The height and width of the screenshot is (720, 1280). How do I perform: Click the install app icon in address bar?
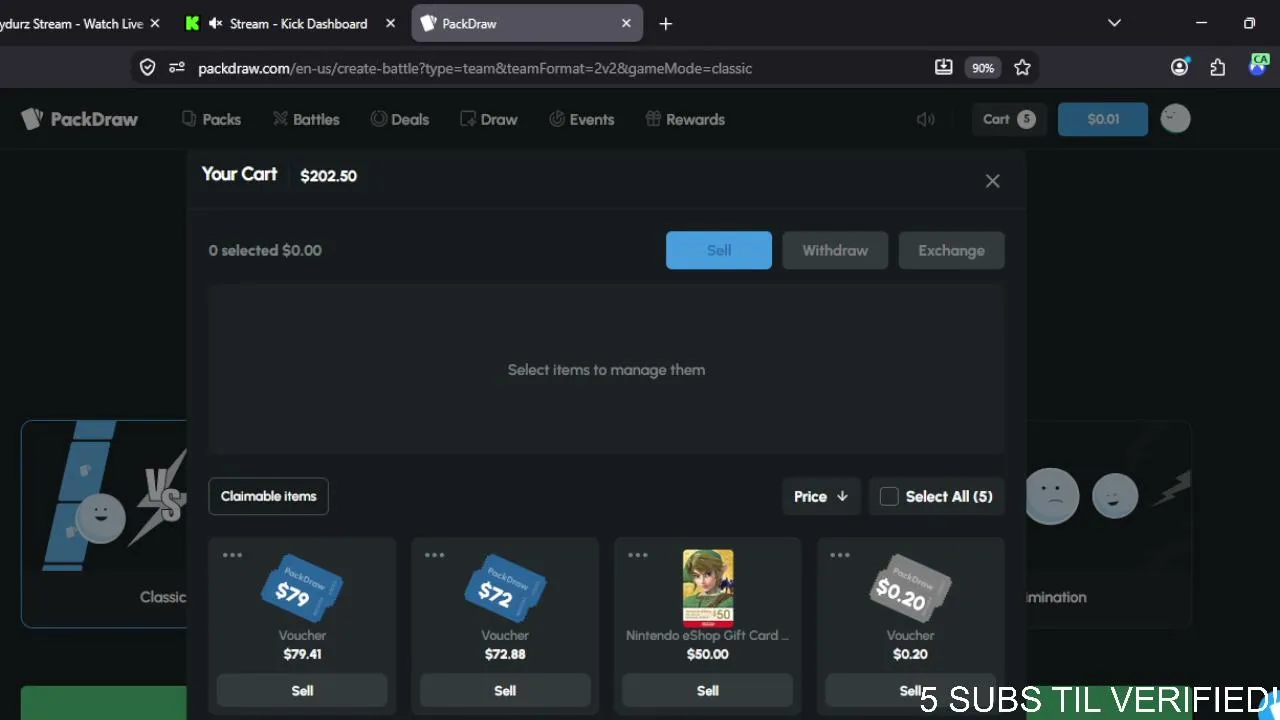pyautogui.click(x=943, y=67)
